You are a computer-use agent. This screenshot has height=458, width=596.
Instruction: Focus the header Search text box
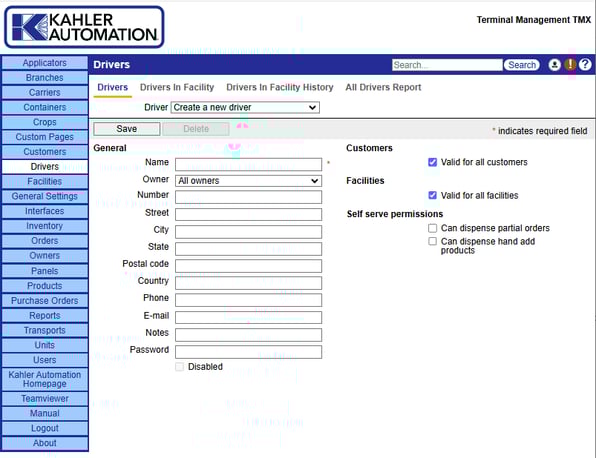447,65
